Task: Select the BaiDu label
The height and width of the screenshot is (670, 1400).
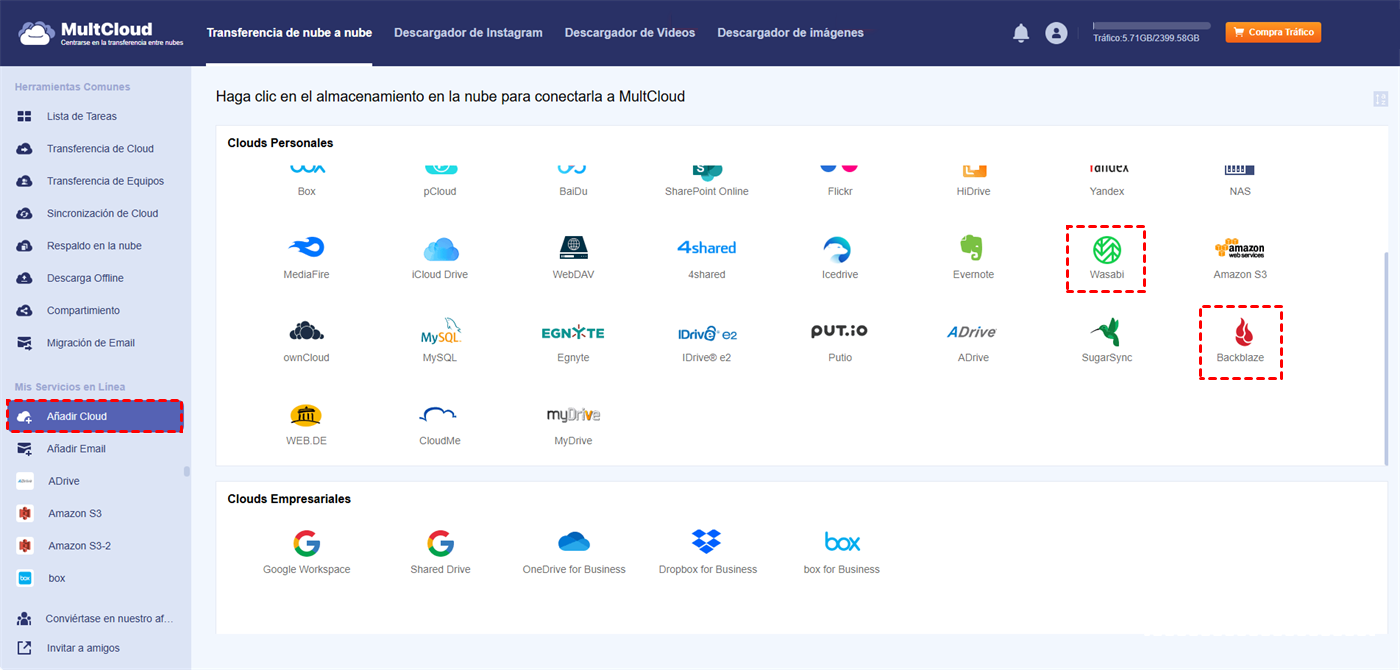Action: click(x=573, y=191)
